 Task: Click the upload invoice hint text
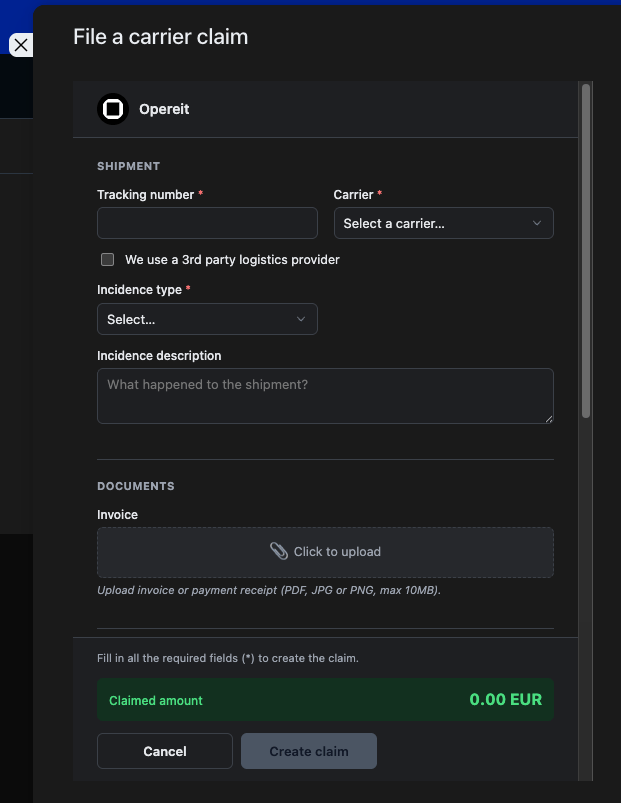pos(269,590)
